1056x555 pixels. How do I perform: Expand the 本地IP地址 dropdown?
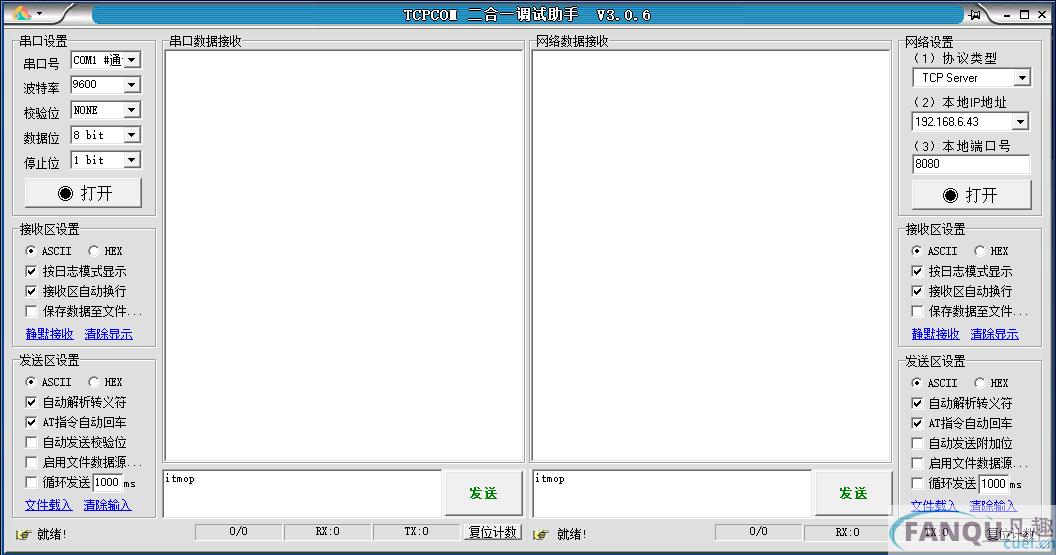point(1020,122)
